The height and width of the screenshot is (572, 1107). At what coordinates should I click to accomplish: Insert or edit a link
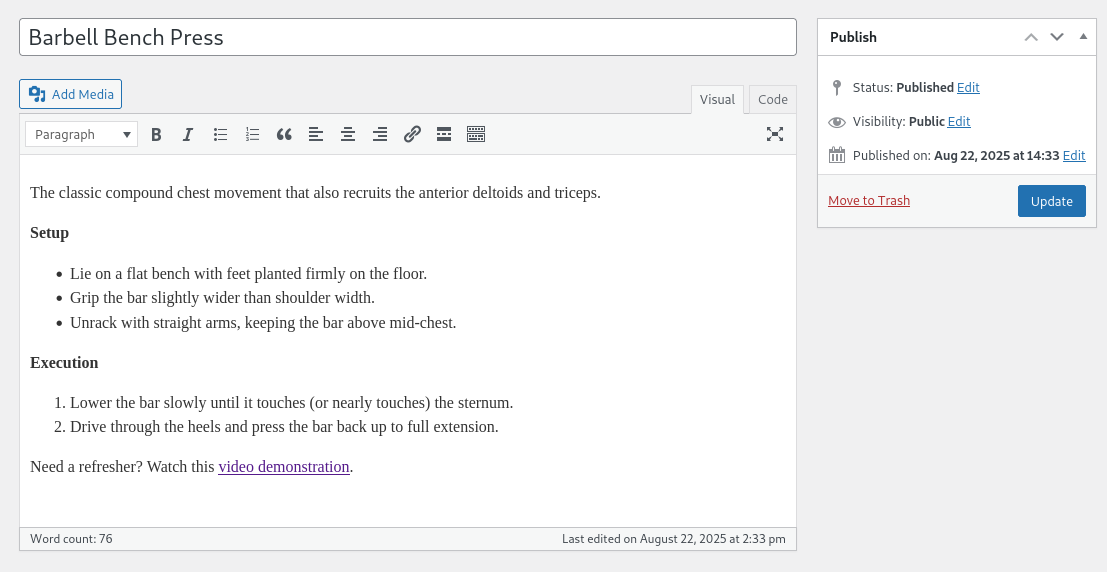point(412,134)
